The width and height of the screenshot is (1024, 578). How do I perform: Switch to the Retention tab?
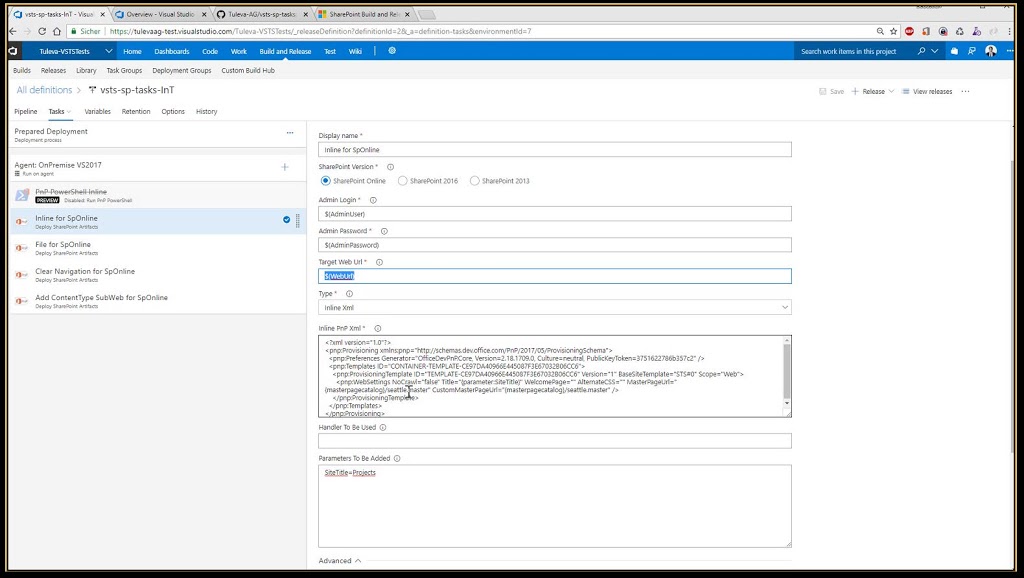pos(136,112)
